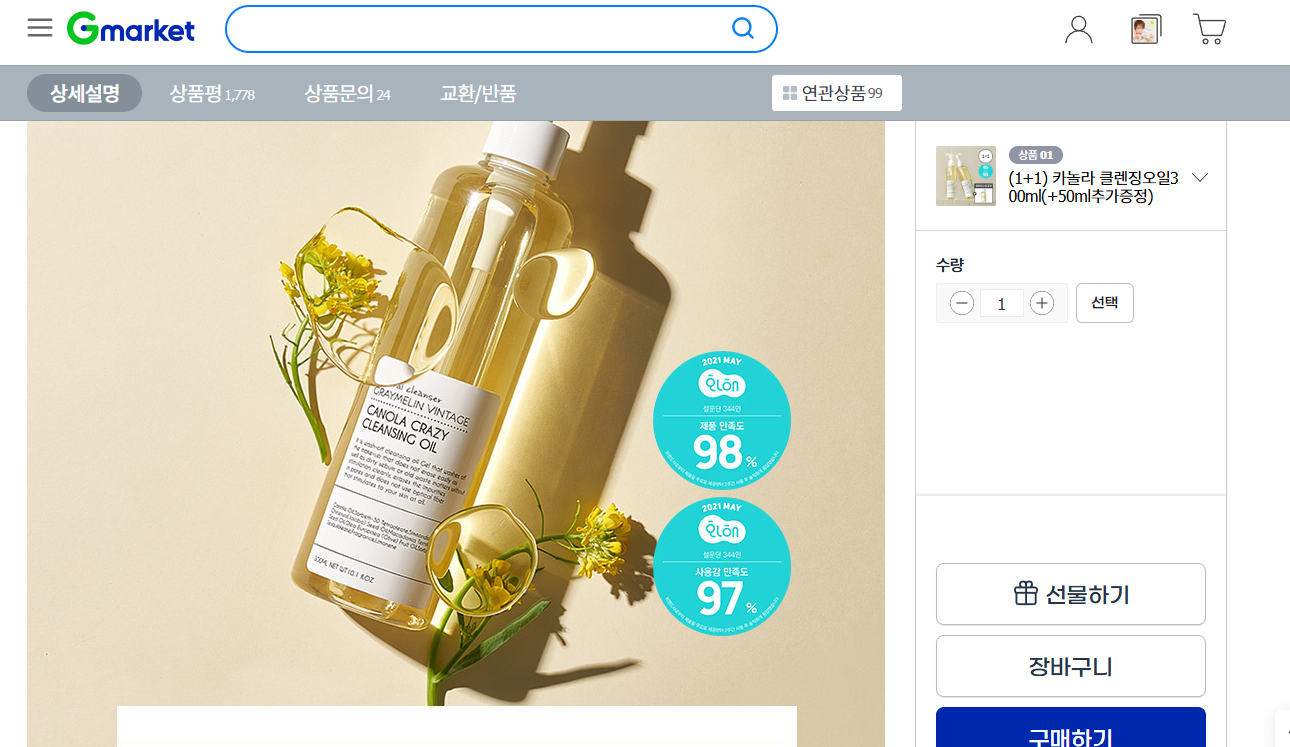
Task: Expand the 상품 01 option dropdown
Action: (x=1200, y=177)
